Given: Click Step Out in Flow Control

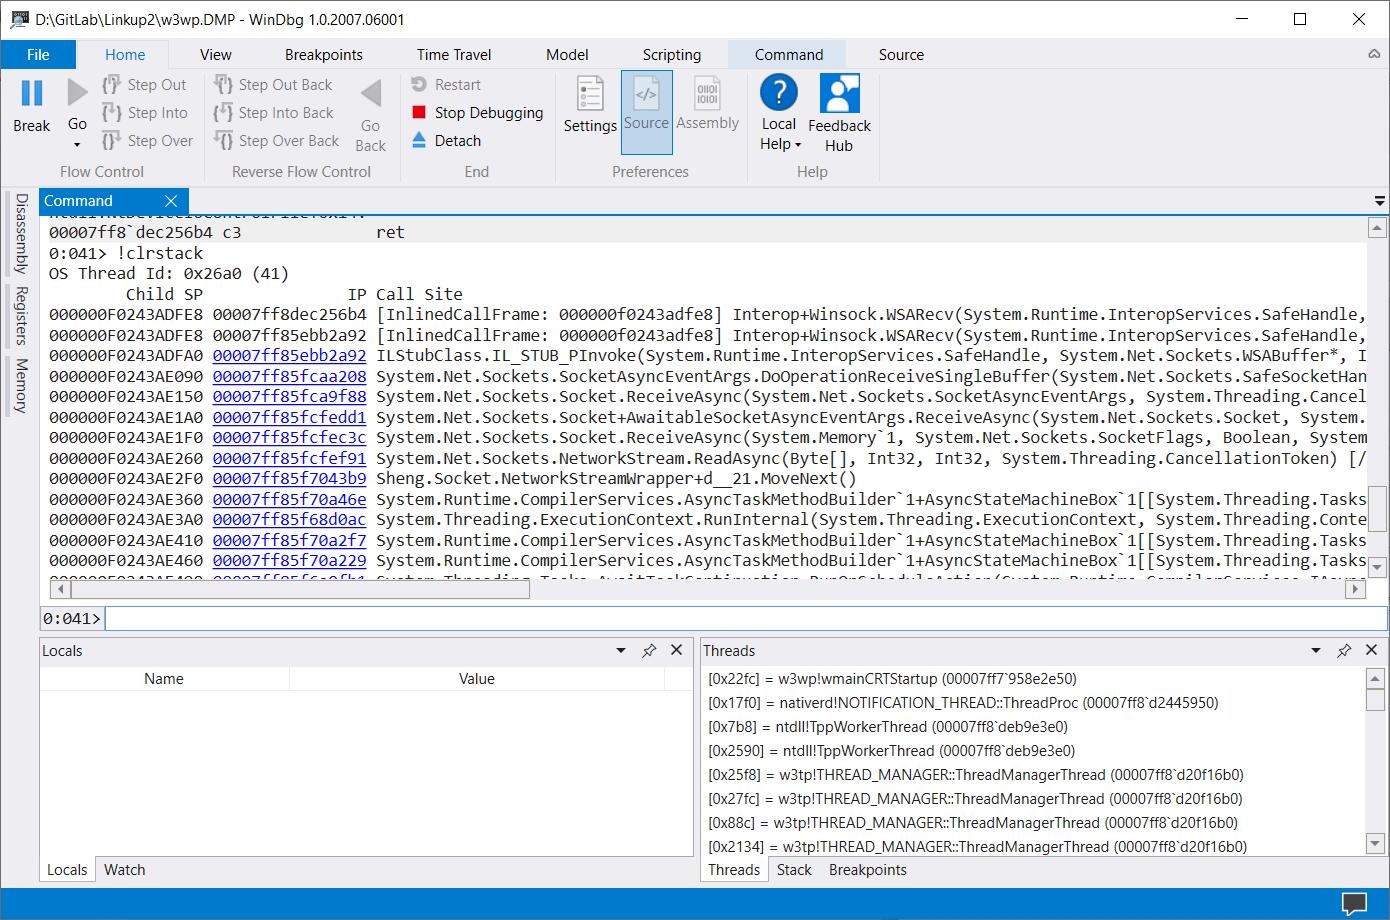Looking at the screenshot, I should coord(145,85).
